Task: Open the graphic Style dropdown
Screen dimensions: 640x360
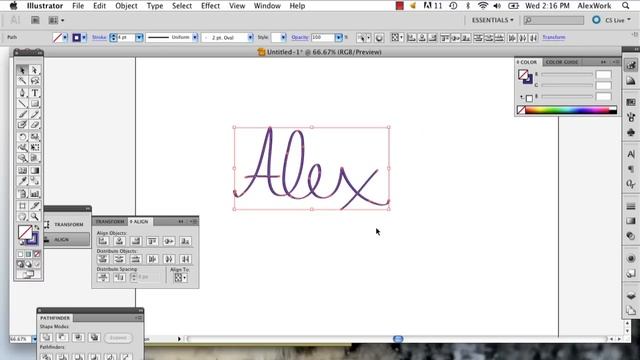Action: [283, 38]
